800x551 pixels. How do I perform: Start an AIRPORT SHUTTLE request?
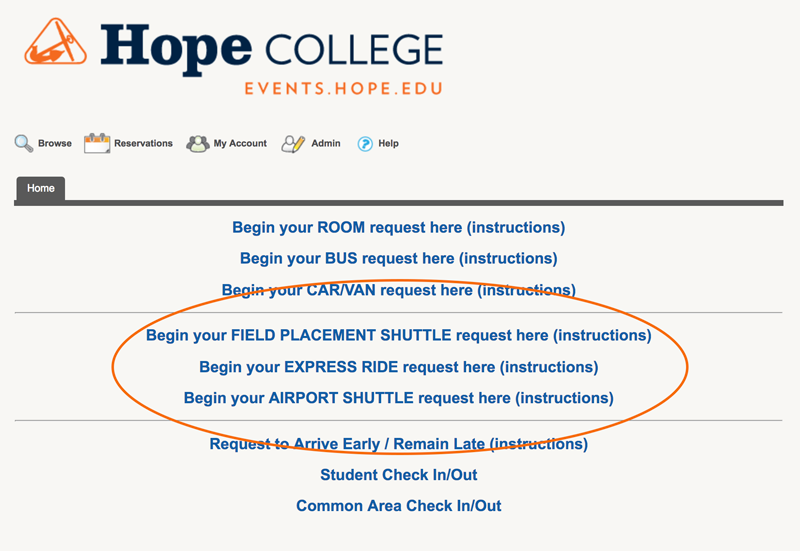[x=398, y=398]
